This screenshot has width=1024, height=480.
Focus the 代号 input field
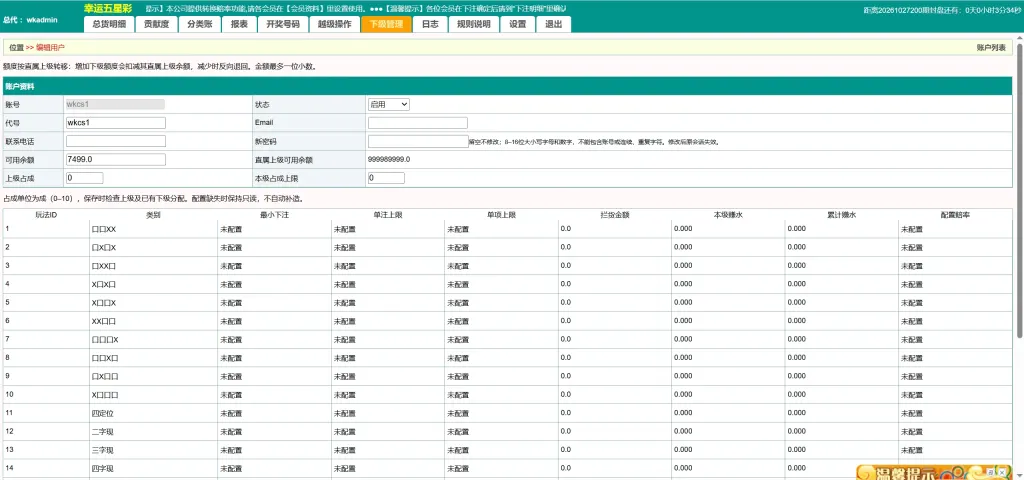[x=116, y=123]
